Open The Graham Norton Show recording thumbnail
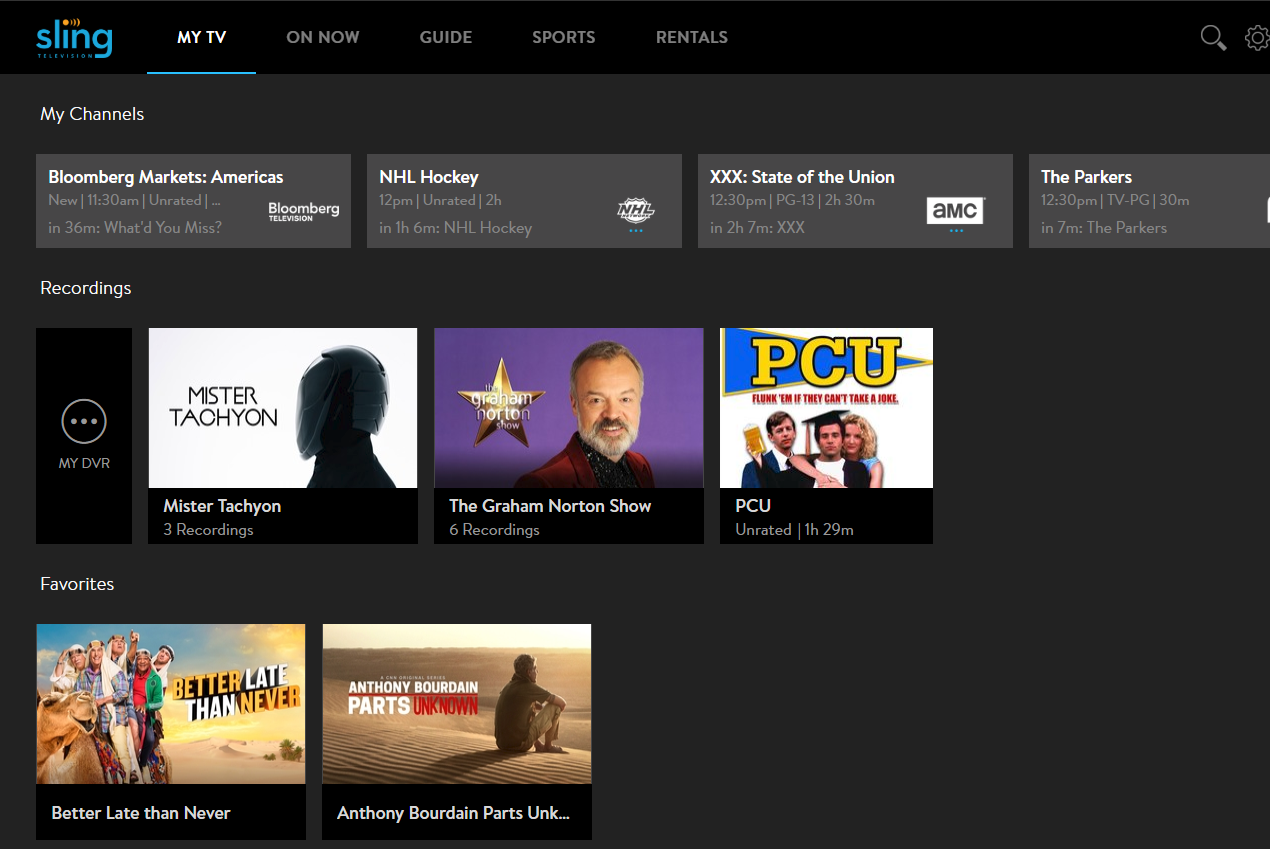This screenshot has height=849, width=1270. click(569, 408)
